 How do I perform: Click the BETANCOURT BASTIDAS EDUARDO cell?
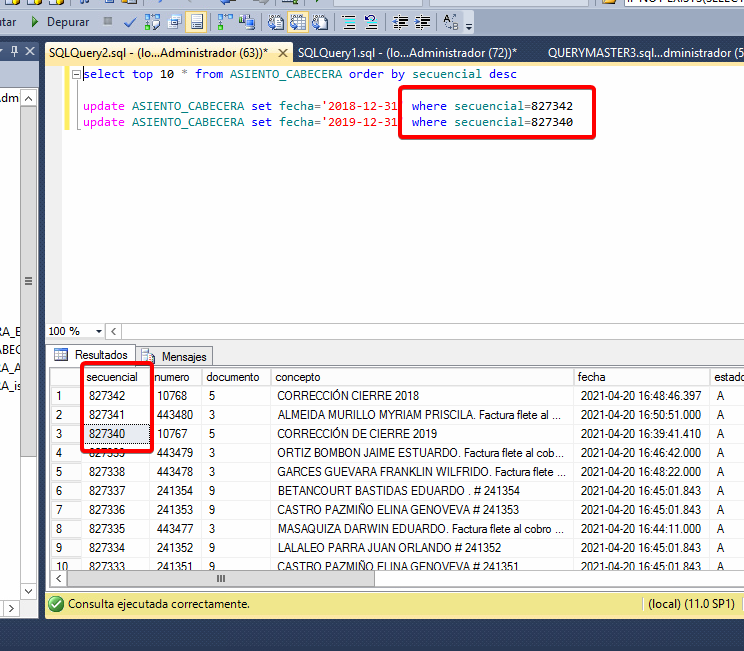click(x=422, y=491)
